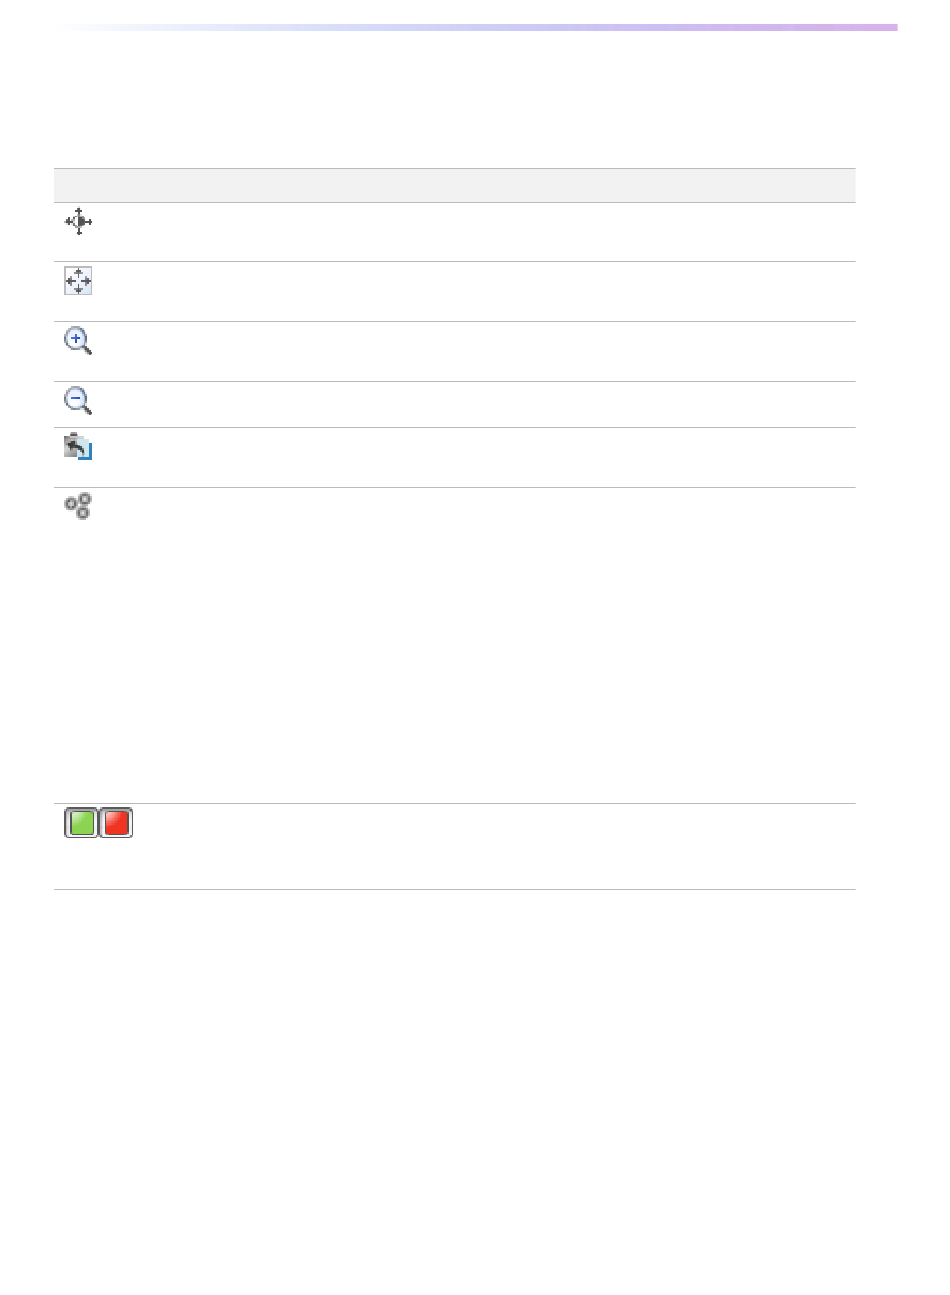Image resolution: width=950 pixels, height=1295 pixels.
Task: Select the clustered cog wheels icon
Action: 78,506
